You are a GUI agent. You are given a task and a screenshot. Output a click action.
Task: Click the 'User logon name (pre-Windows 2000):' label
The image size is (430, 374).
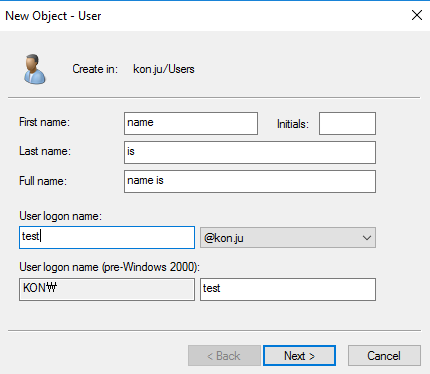[x=109, y=267]
